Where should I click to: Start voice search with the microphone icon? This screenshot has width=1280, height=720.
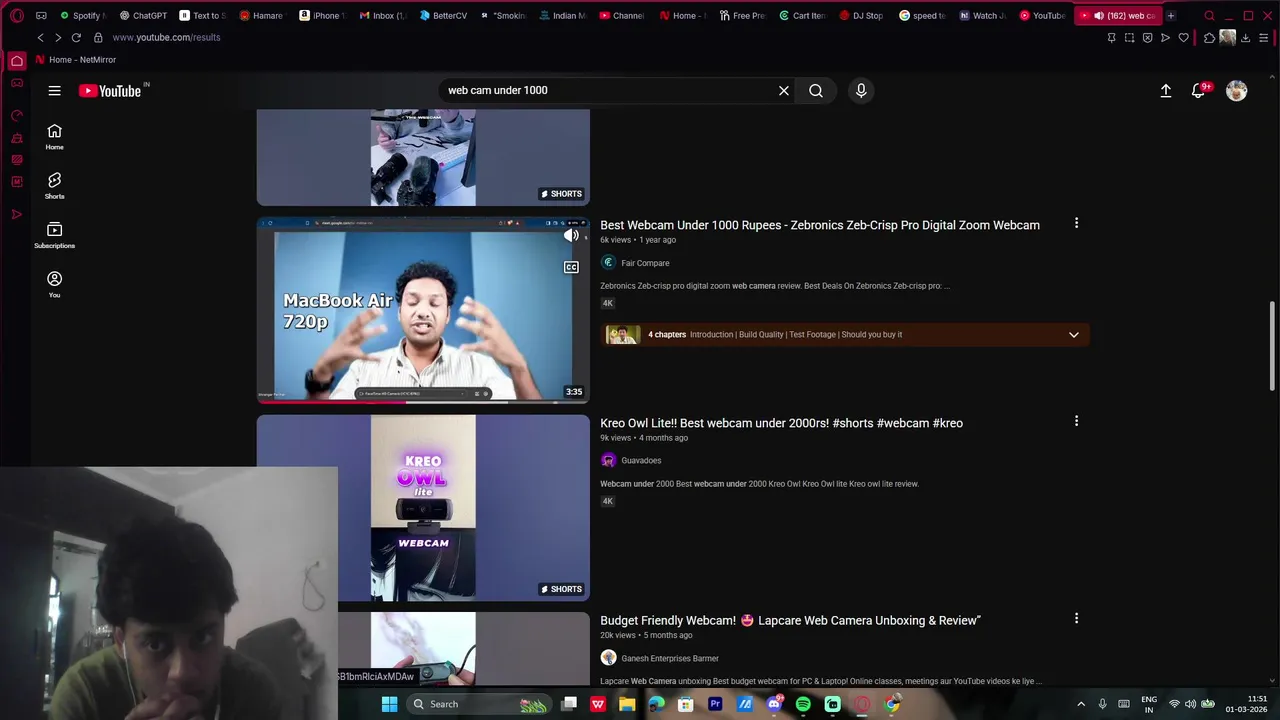pos(861,90)
